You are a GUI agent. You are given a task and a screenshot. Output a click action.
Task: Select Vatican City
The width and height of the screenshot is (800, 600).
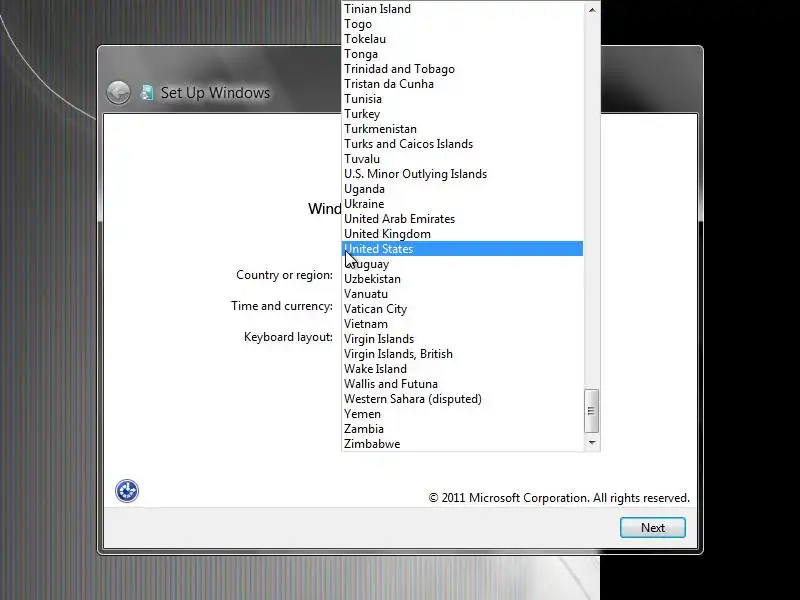(x=462, y=309)
